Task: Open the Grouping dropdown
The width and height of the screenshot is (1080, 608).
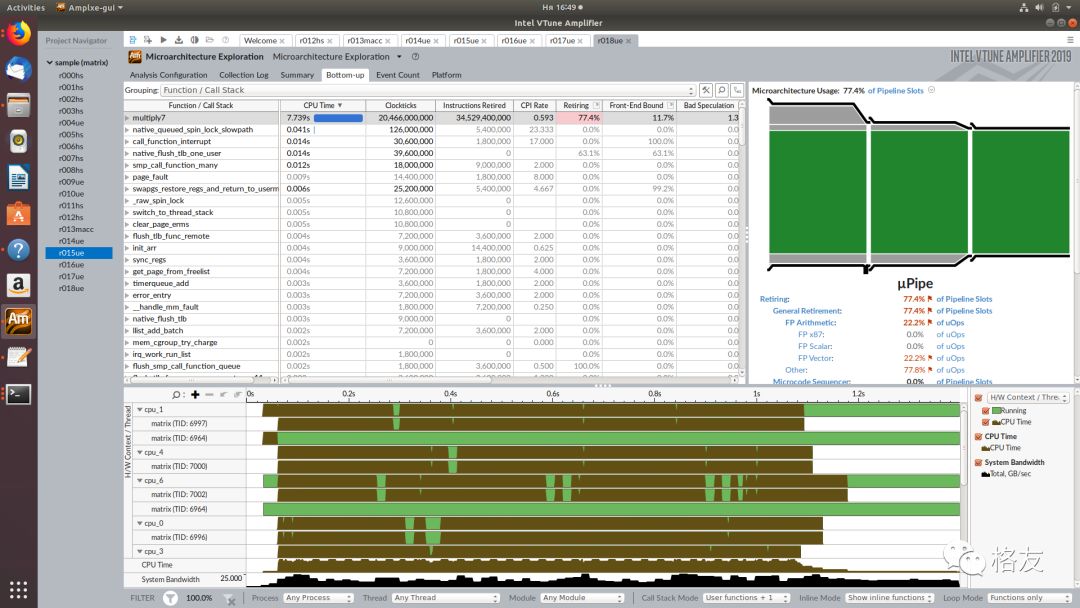Action: [428, 90]
